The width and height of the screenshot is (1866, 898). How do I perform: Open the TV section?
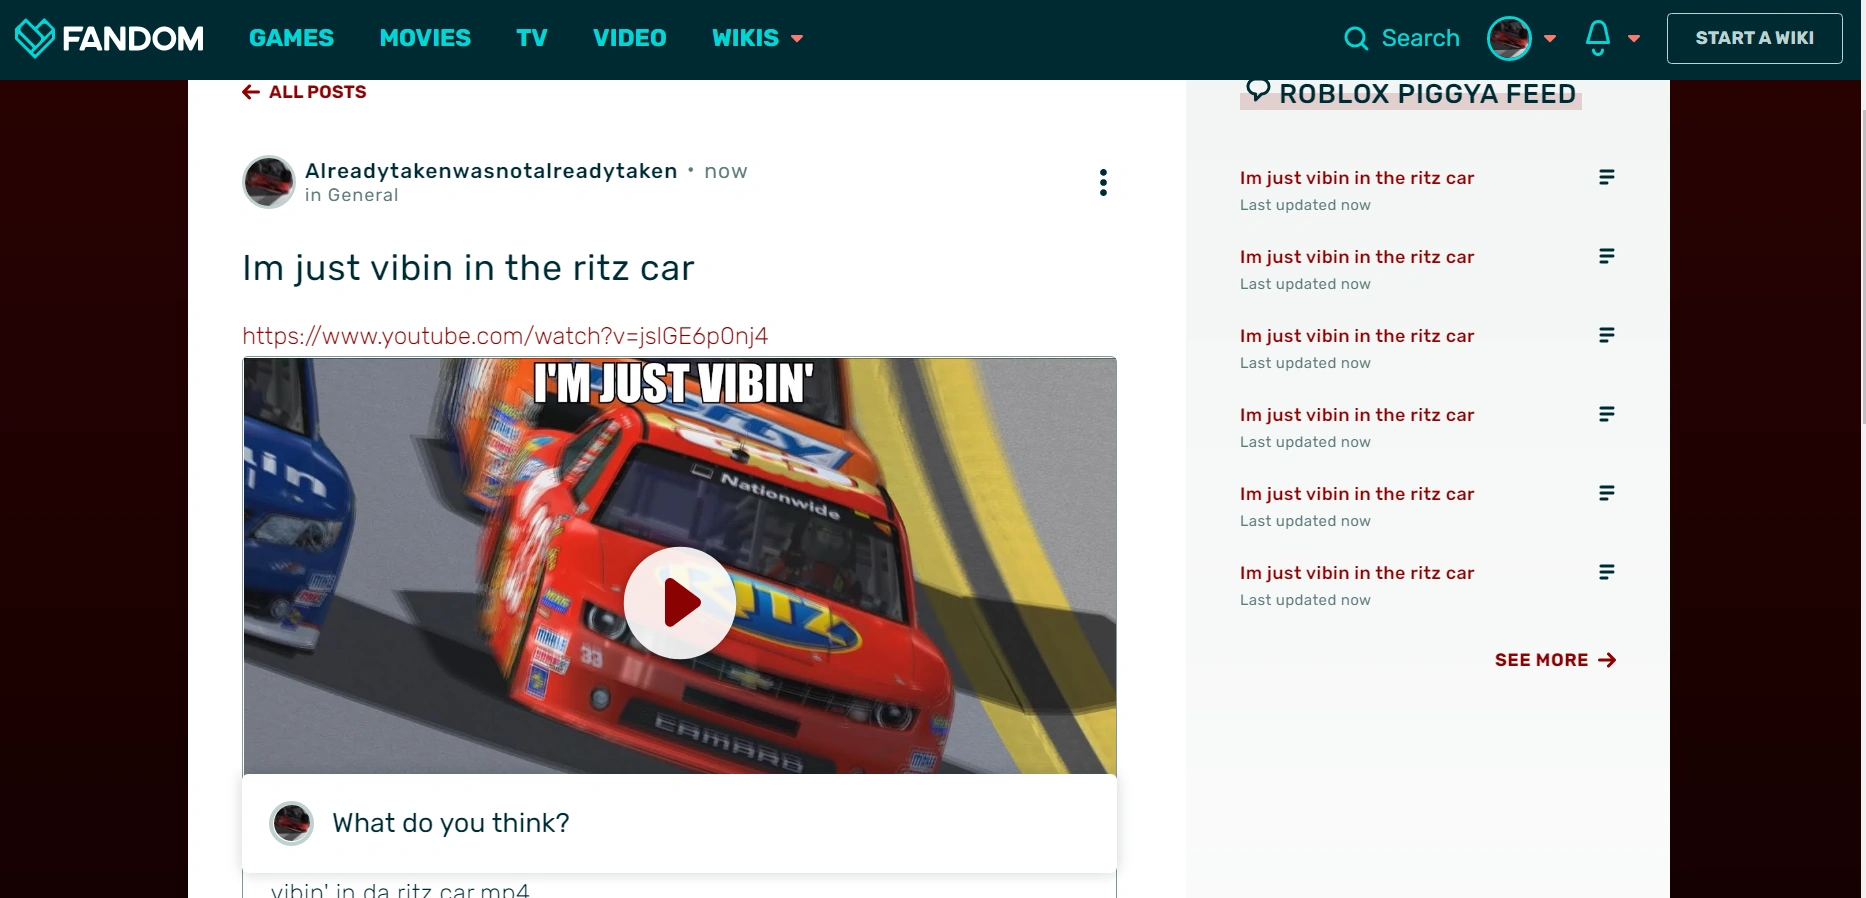[x=532, y=38]
